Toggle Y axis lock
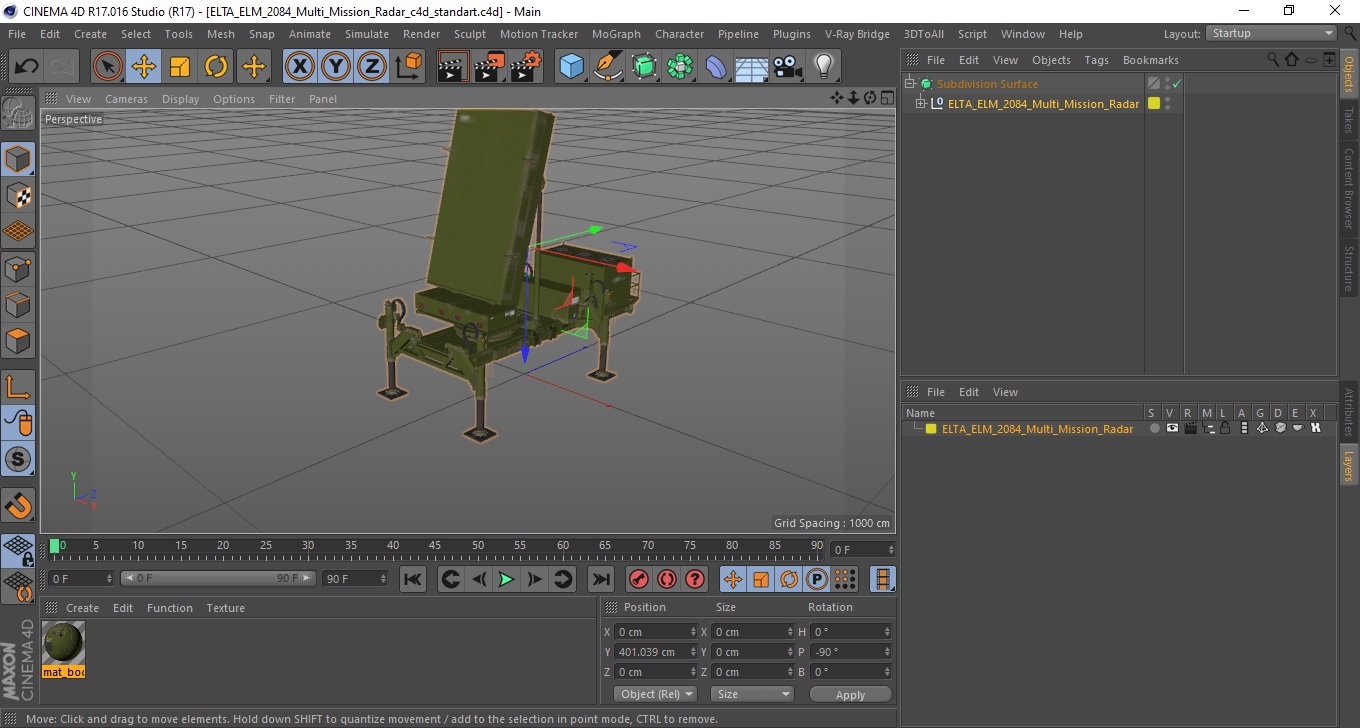This screenshot has width=1360, height=728. [336, 67]
